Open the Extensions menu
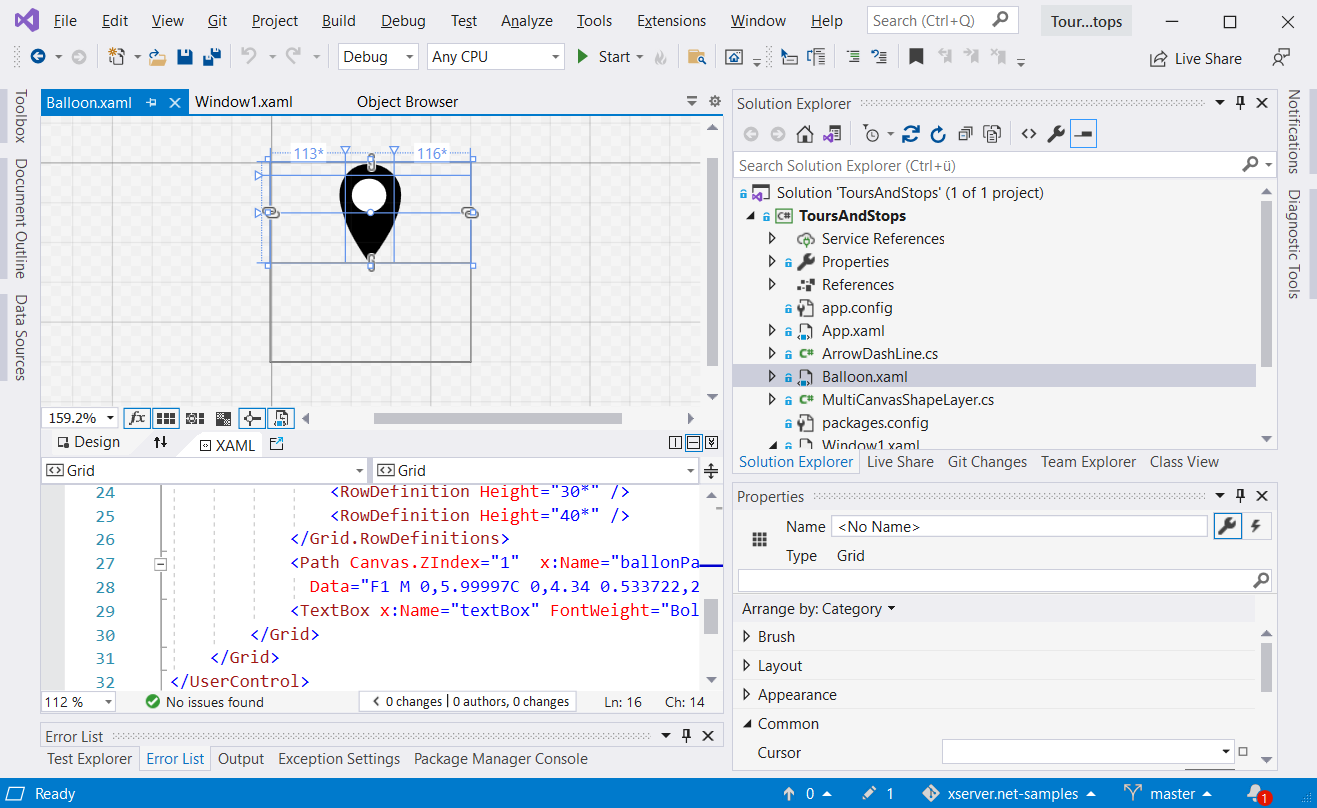This screenshot has height=808, width=1317. coord(671,21)
